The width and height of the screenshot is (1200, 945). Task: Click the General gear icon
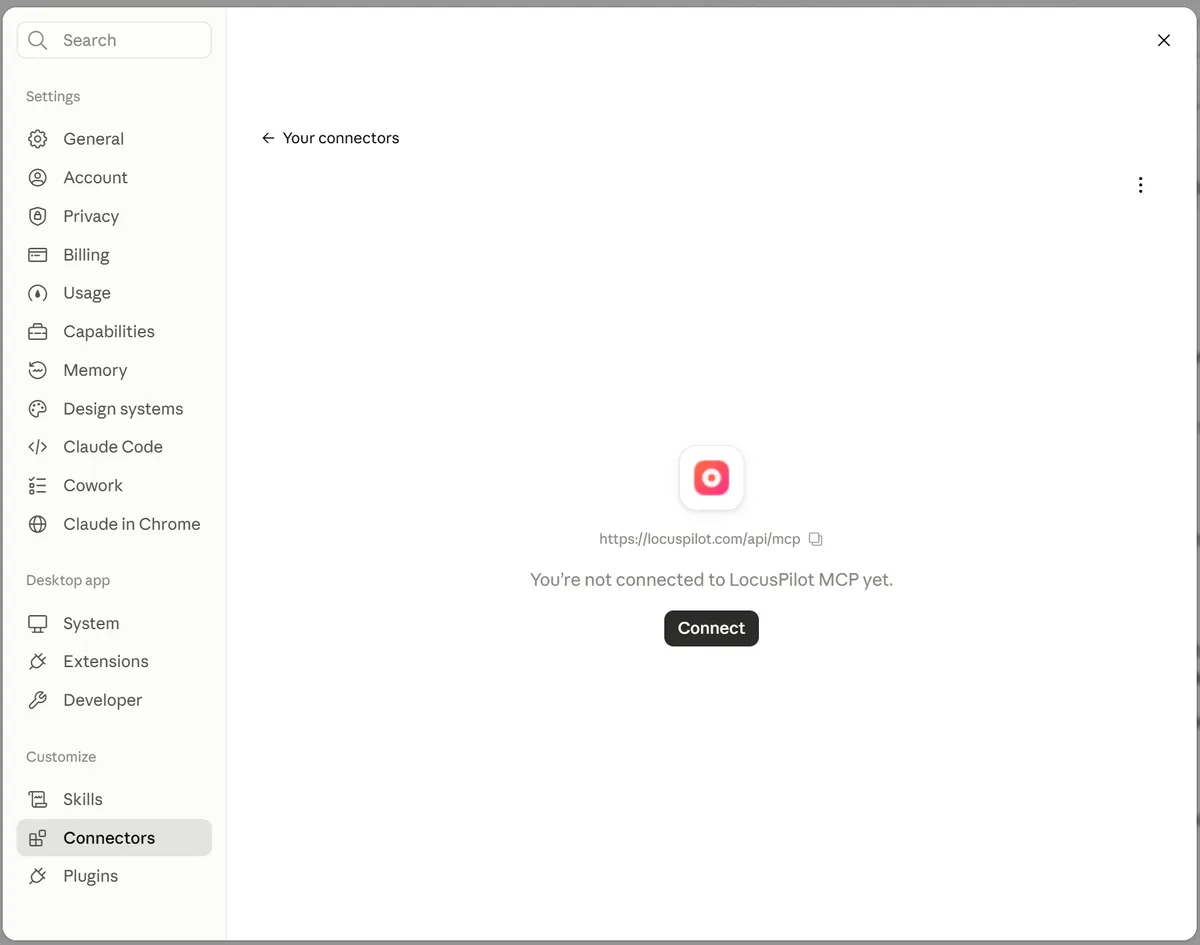(38, 139)
